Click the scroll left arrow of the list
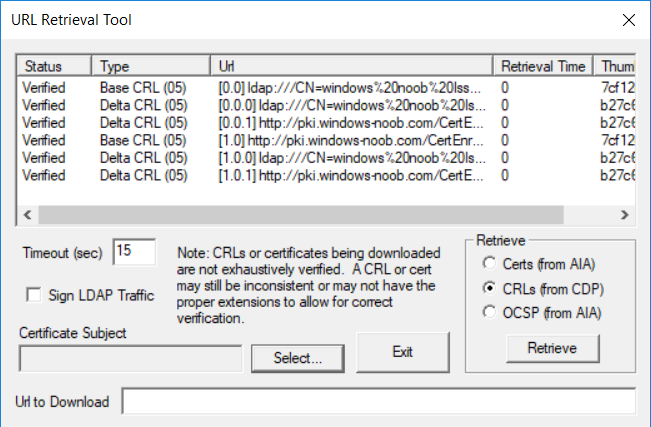 [x=28, y=215]
